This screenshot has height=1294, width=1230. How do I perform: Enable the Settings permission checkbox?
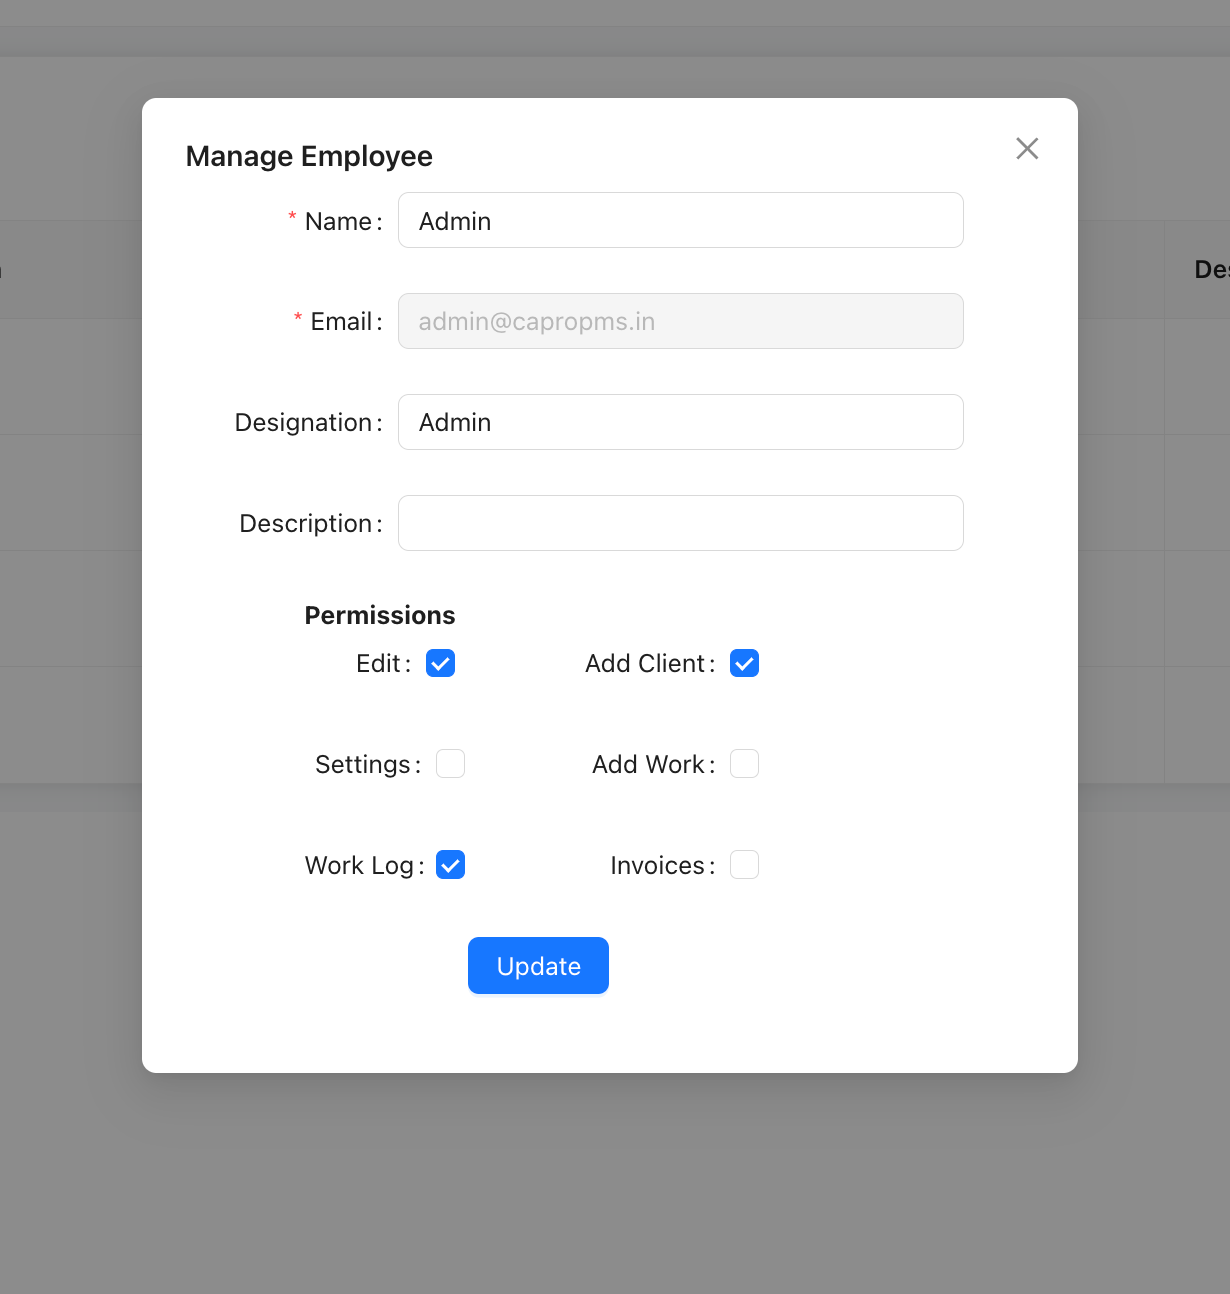point(450,764)
